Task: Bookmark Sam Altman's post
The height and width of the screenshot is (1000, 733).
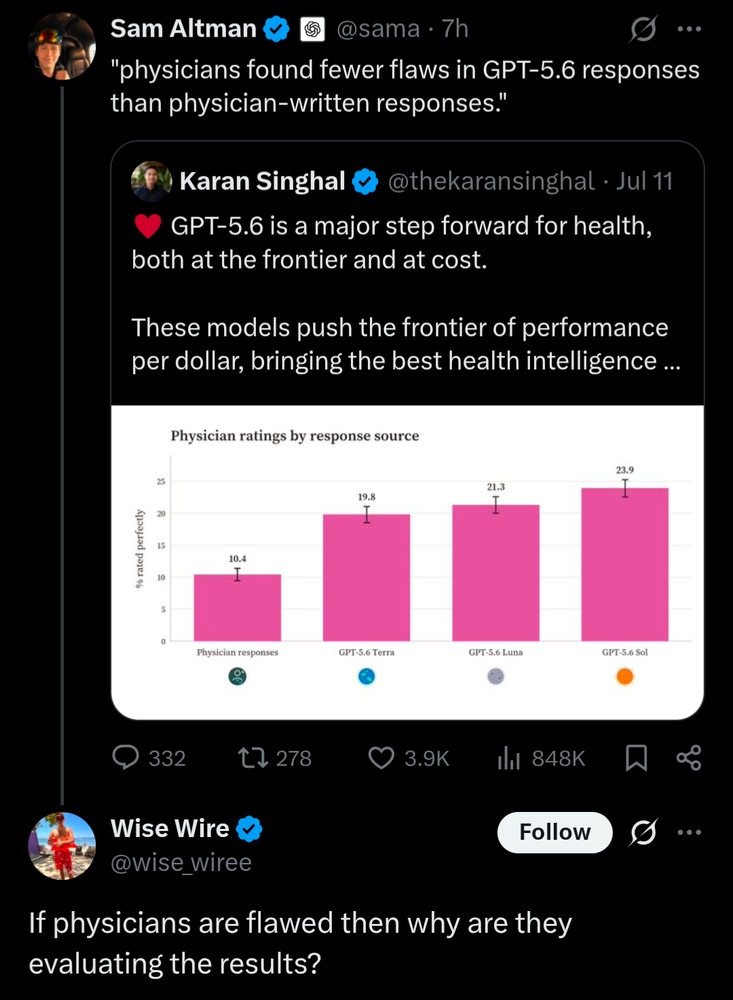Action: click(636, 758)
